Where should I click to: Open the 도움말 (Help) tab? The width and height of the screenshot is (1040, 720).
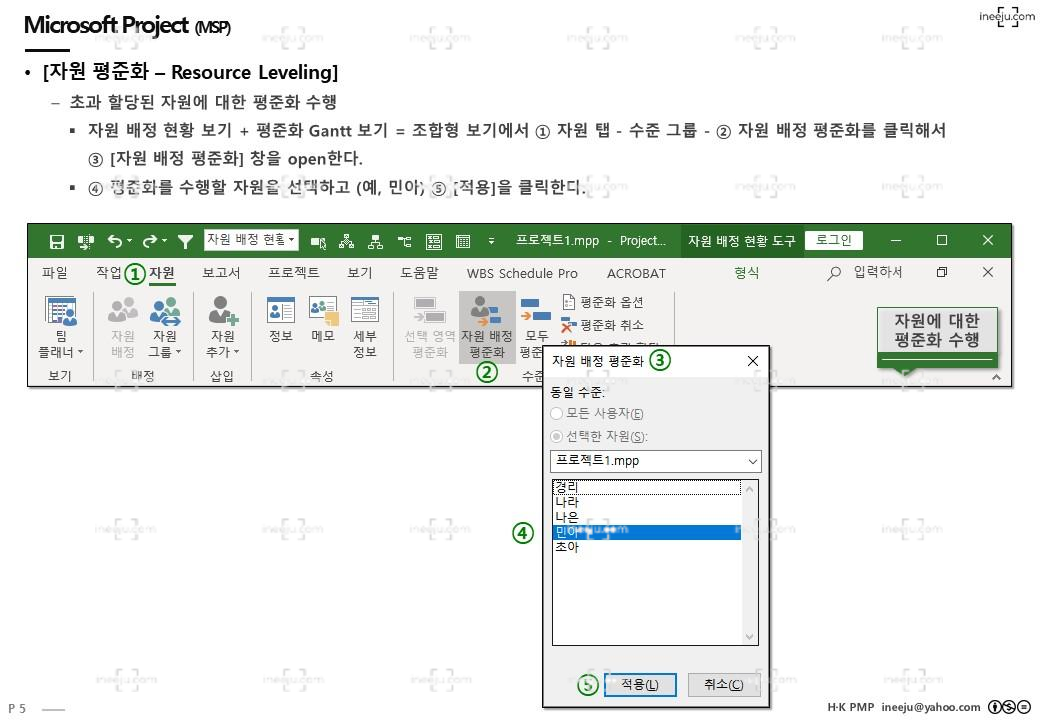419,273
